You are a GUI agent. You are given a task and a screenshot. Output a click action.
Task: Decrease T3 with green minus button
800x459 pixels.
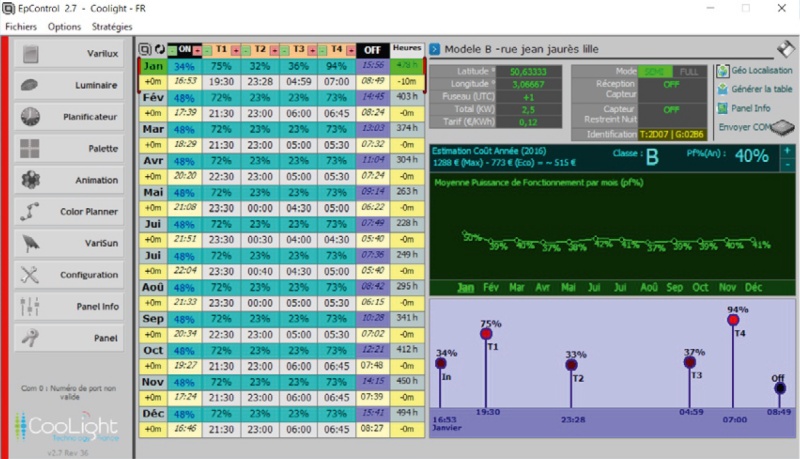tap(285, 50)
